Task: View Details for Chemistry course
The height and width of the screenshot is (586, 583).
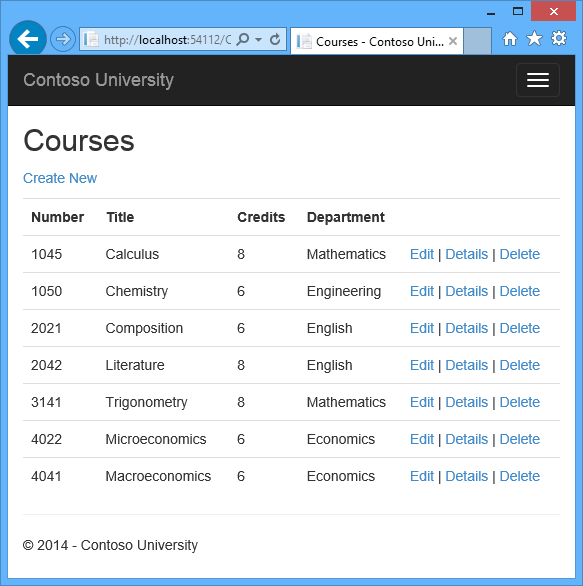Action: pyautogui.click(x=466, y=291)
